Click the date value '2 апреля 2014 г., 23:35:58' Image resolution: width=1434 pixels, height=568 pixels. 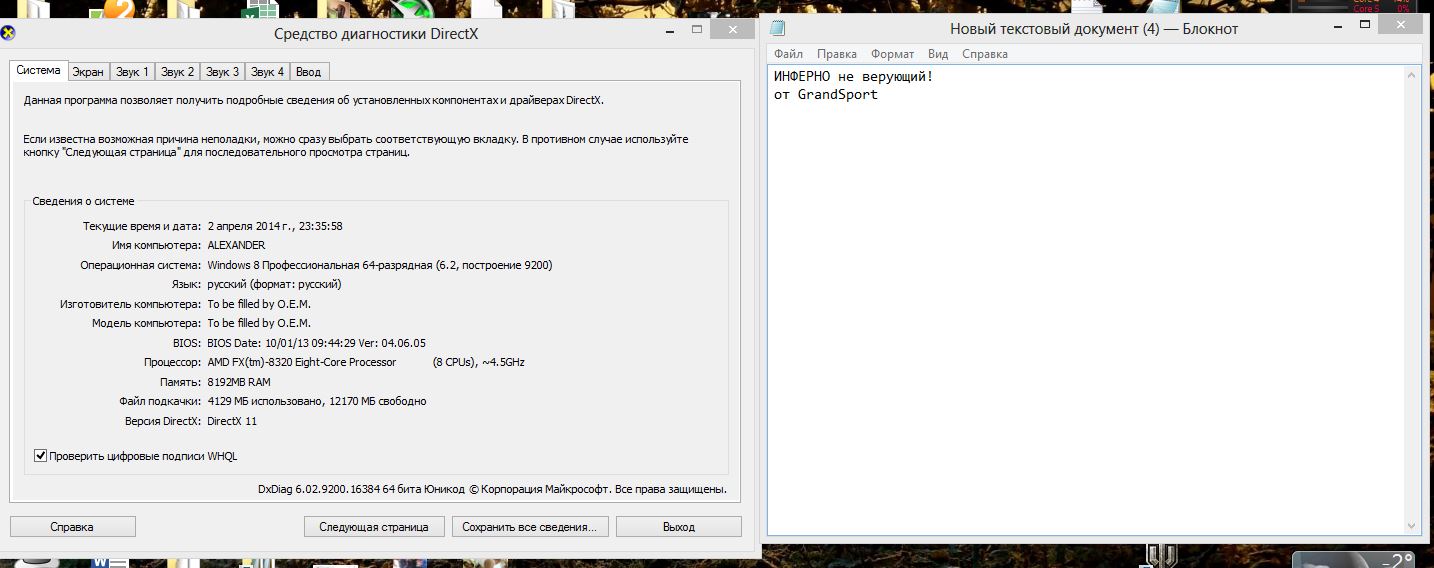tap(275, 226)
